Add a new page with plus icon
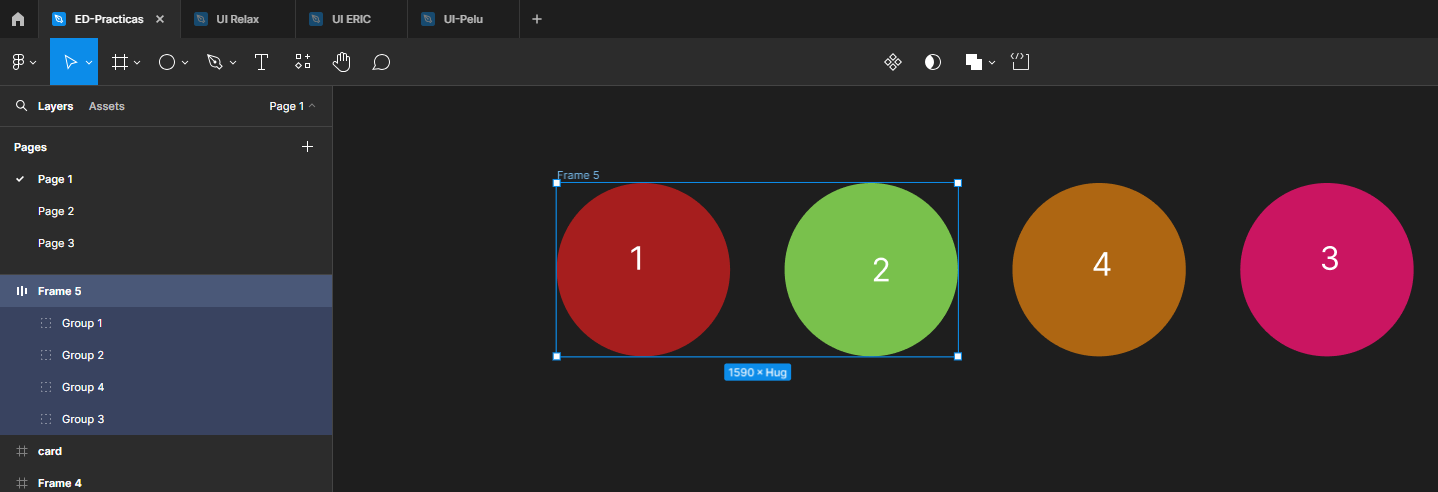Viewport: 1438px width, 492px height. pos(307,147)
